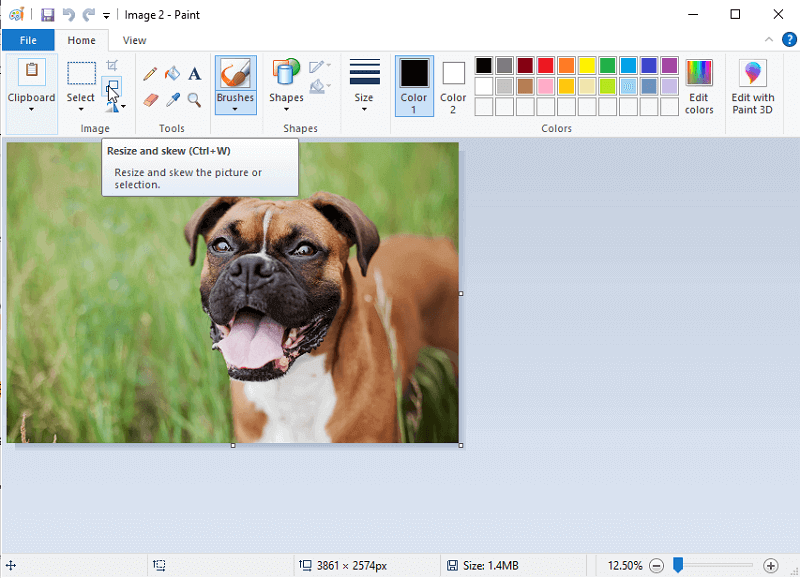Image resolution: width=800 pixels, height=578 pixels.
Task: Activate the Magnifier tool
Action: pos(194,99)
